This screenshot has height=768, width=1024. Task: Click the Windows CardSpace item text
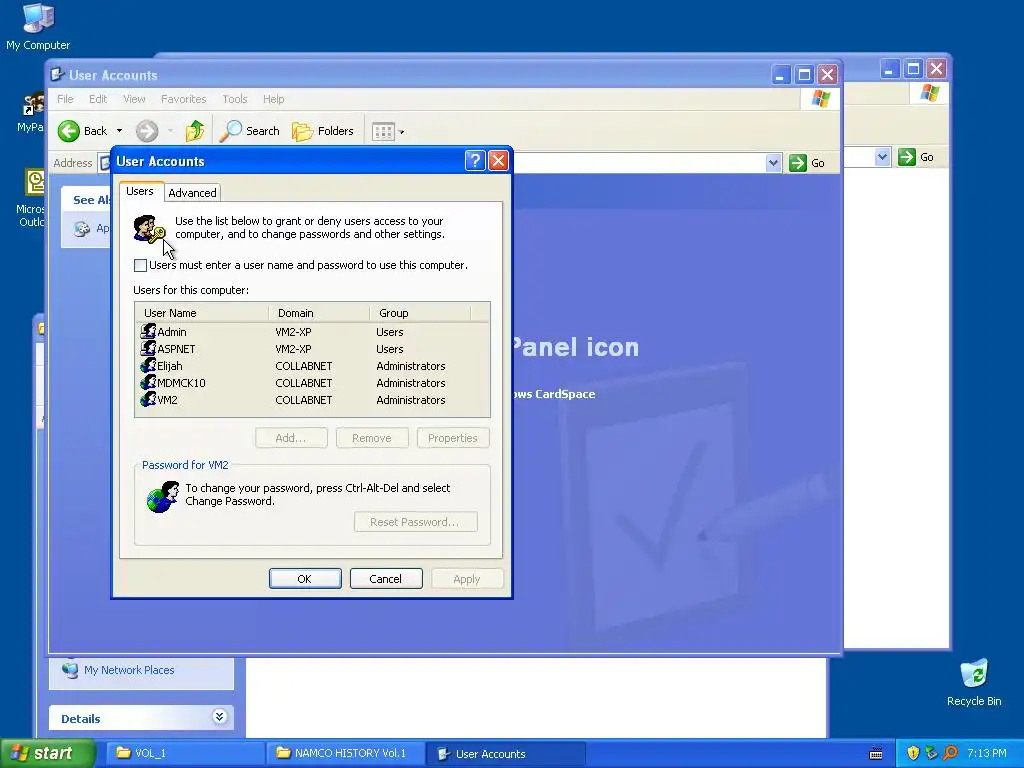tap(554, 394)
